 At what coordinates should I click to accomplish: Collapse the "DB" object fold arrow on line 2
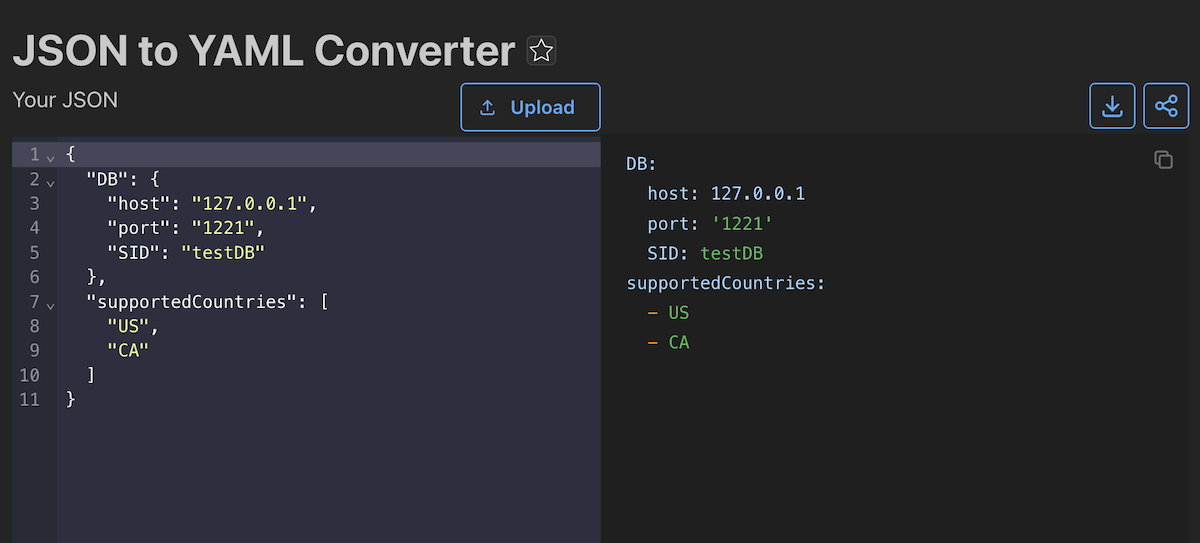click(x=50, y=181)
